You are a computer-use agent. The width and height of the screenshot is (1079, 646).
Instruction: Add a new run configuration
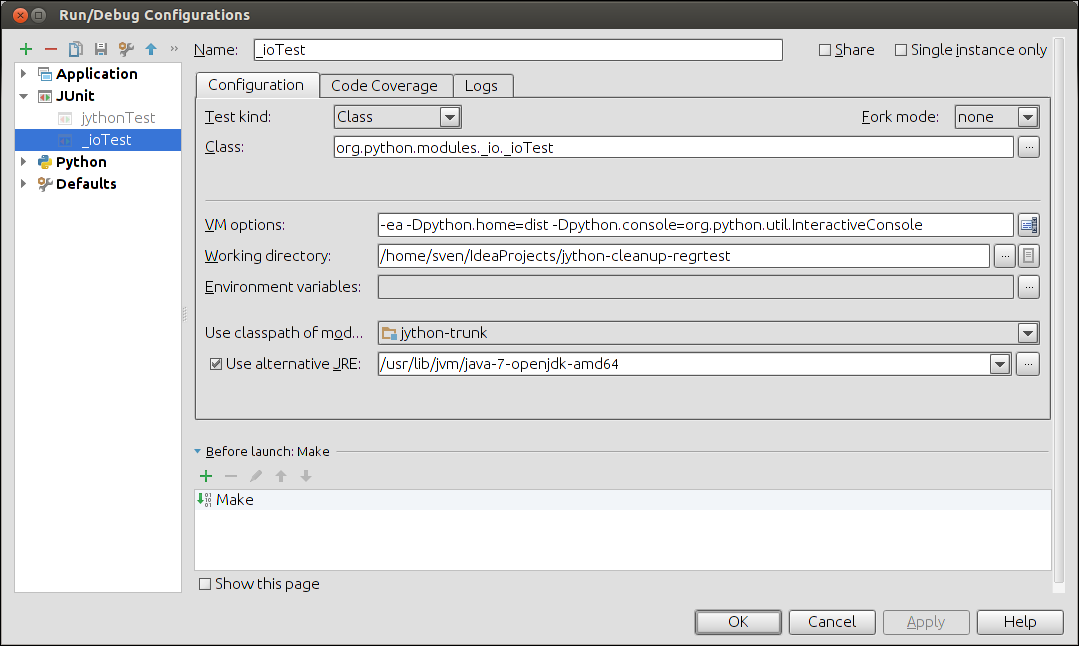(x=26, y=49)
